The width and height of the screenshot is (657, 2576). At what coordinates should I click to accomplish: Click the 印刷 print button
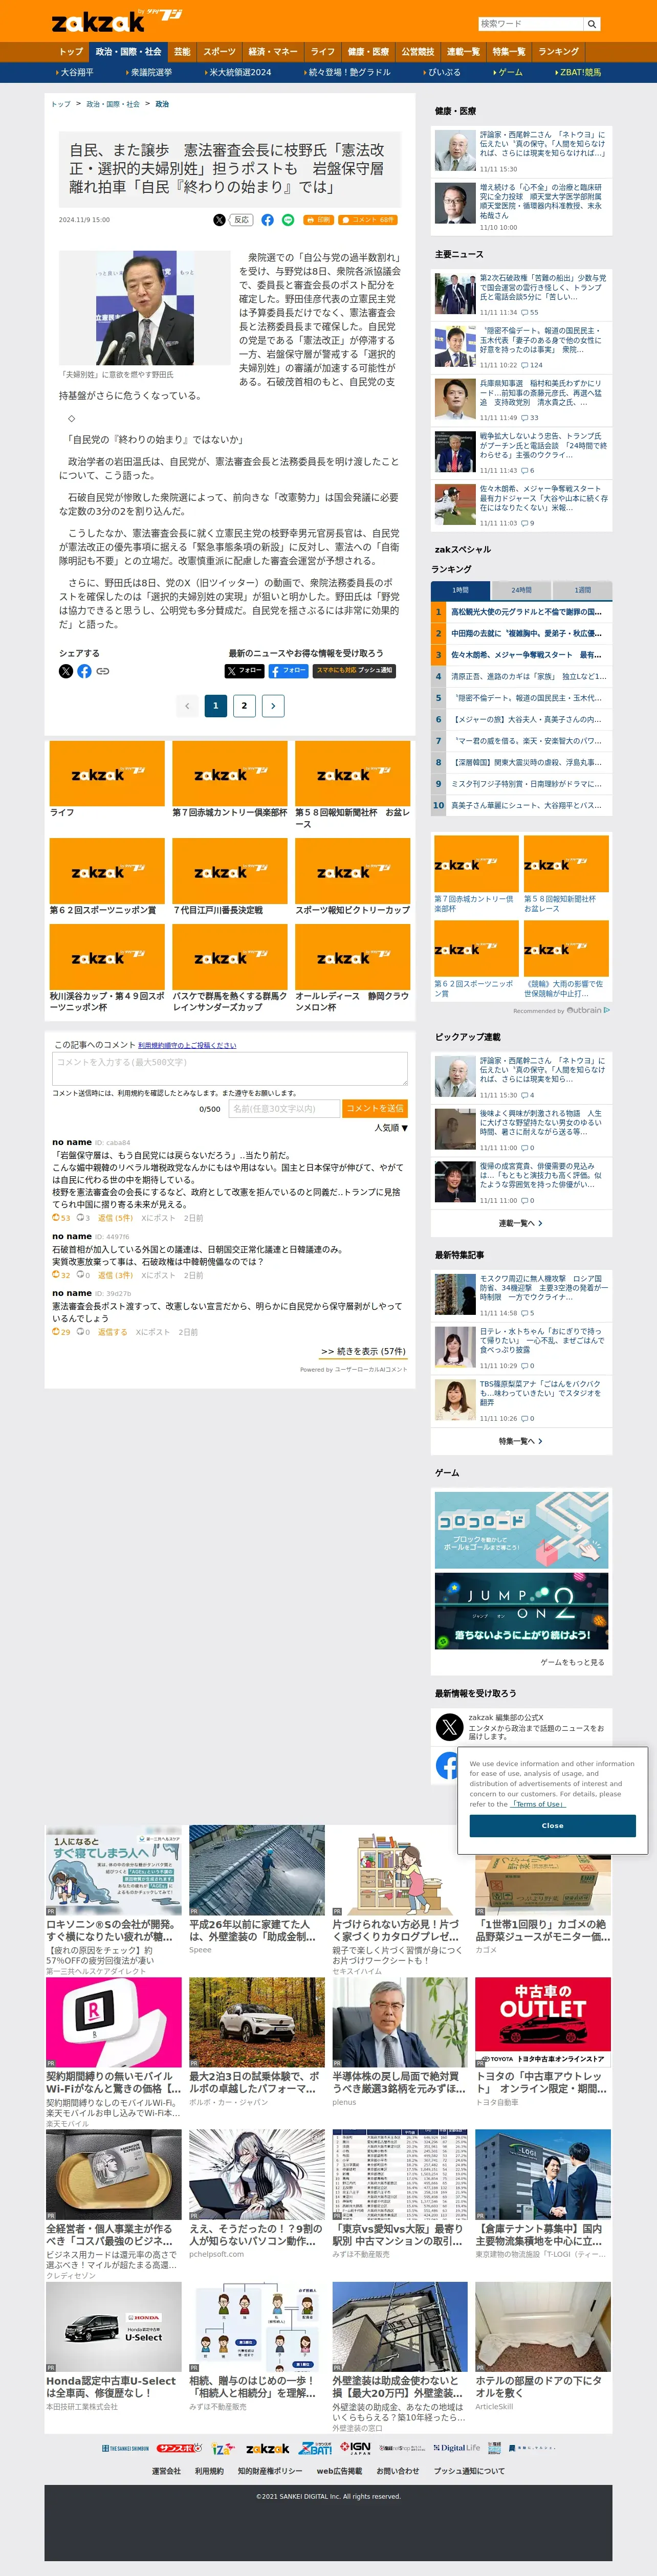(x=319, y=220)
